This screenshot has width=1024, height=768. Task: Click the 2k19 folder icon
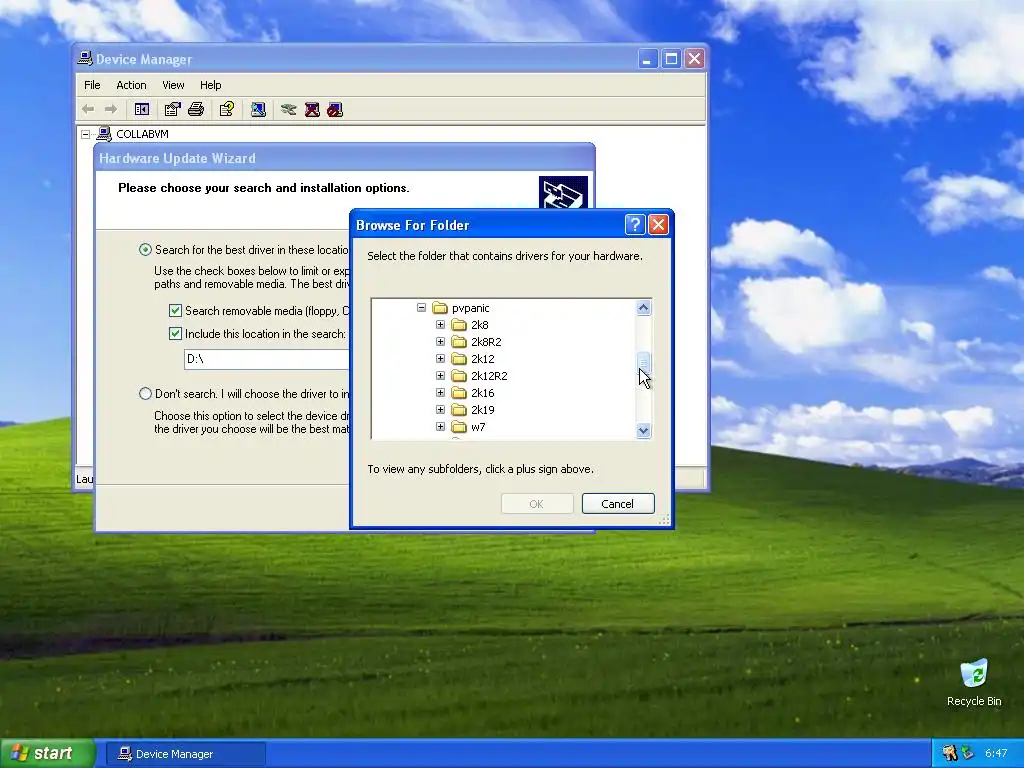tap(459, 410)
